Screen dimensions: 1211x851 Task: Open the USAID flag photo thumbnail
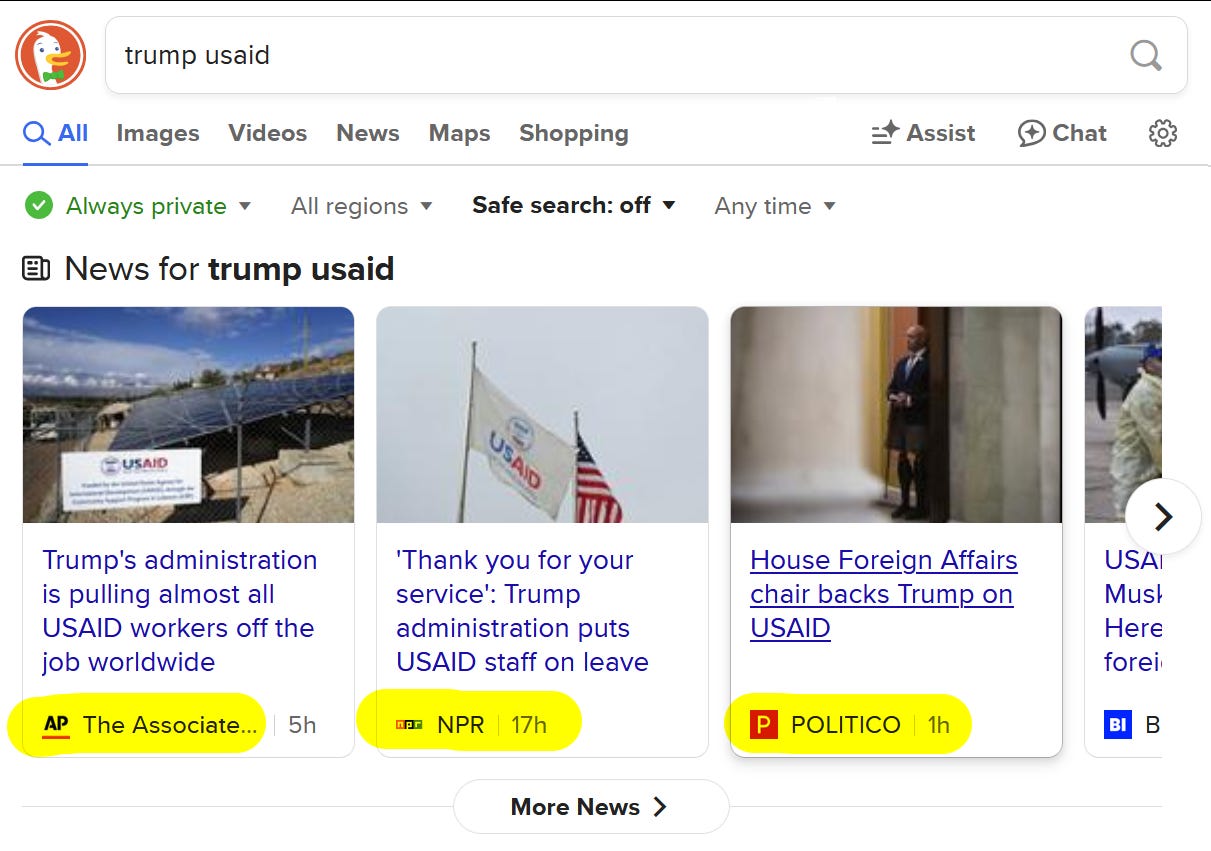point(542,415)
